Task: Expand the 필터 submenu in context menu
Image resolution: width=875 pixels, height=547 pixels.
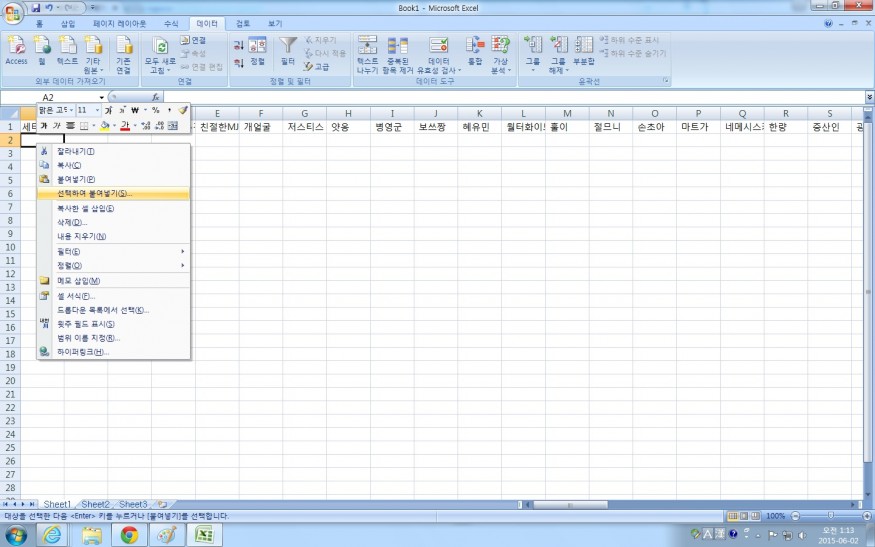Action: click(x=112, y=251)
